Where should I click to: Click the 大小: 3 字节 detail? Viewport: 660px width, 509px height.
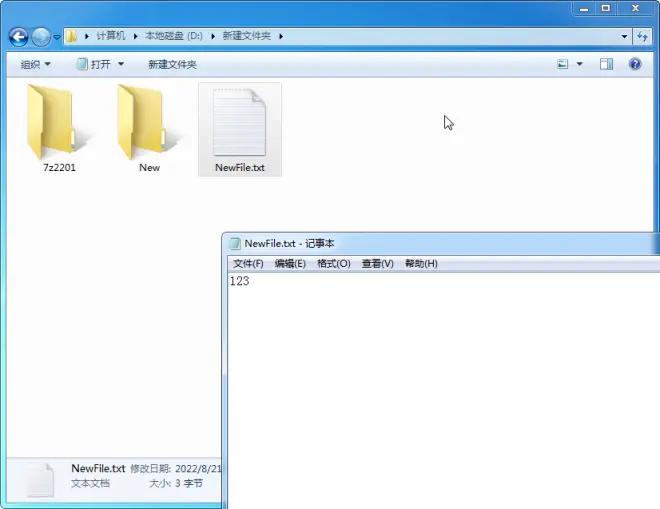point(176,483)
